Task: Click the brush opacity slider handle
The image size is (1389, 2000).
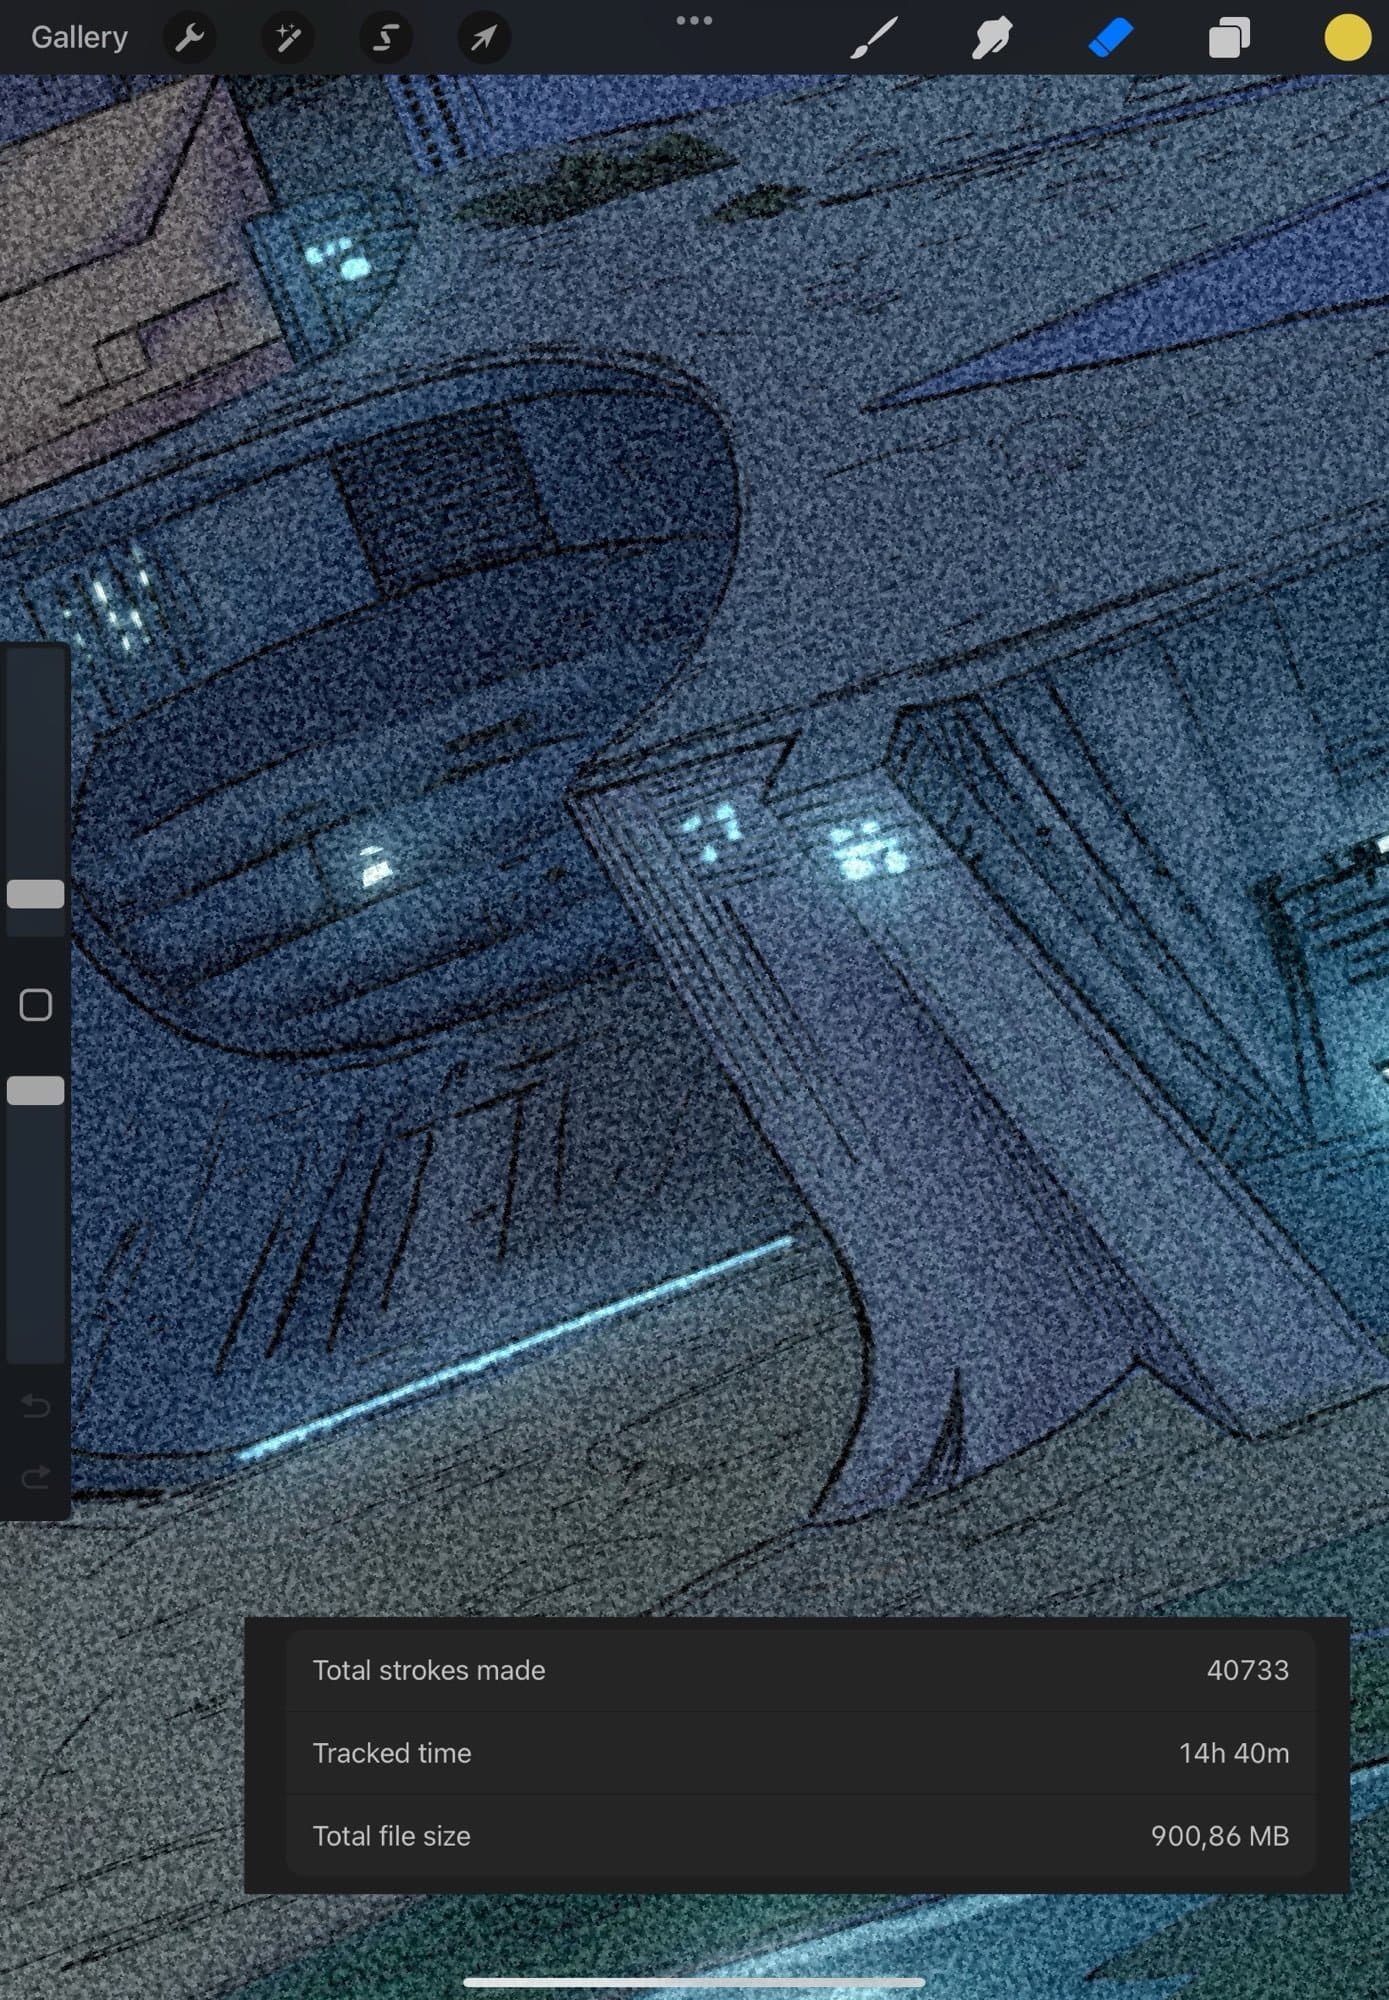Action: (36, 1091)
